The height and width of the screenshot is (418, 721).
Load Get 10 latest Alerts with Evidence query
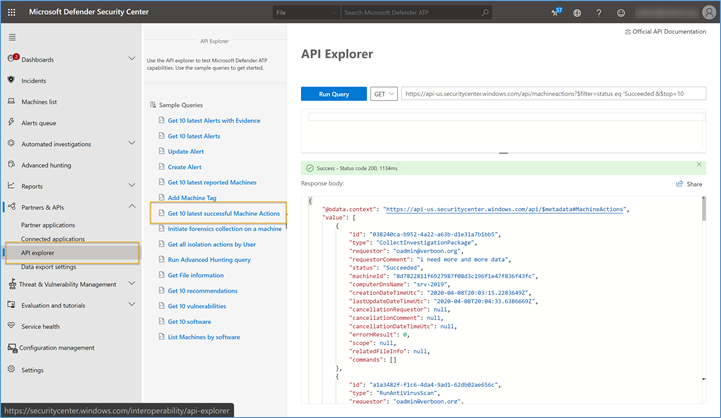click(214, 120)
